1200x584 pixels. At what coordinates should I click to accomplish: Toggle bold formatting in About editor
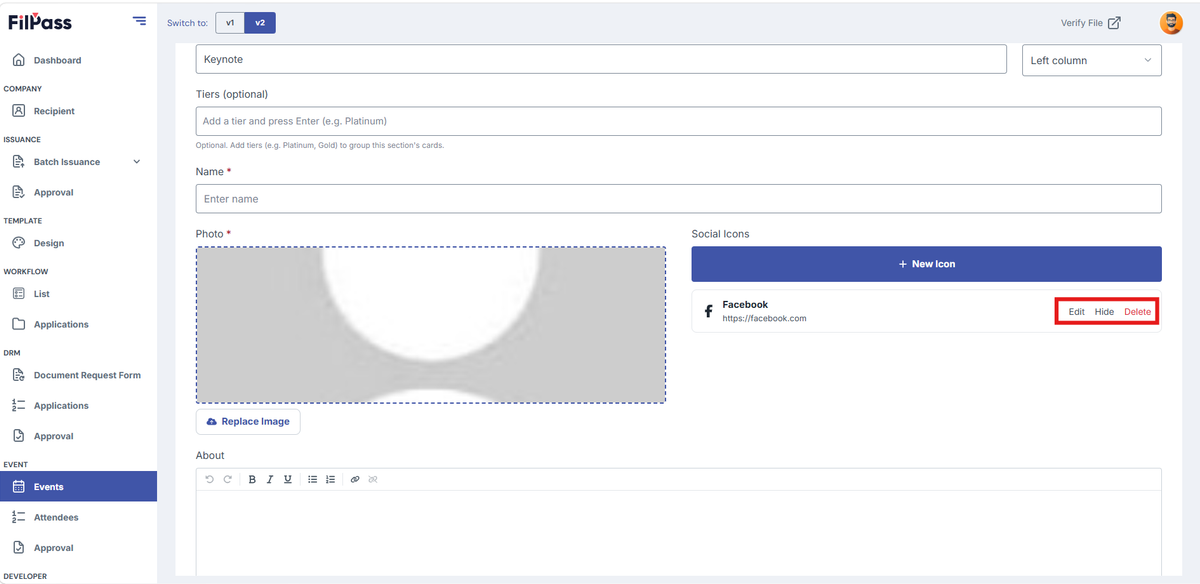252,479
